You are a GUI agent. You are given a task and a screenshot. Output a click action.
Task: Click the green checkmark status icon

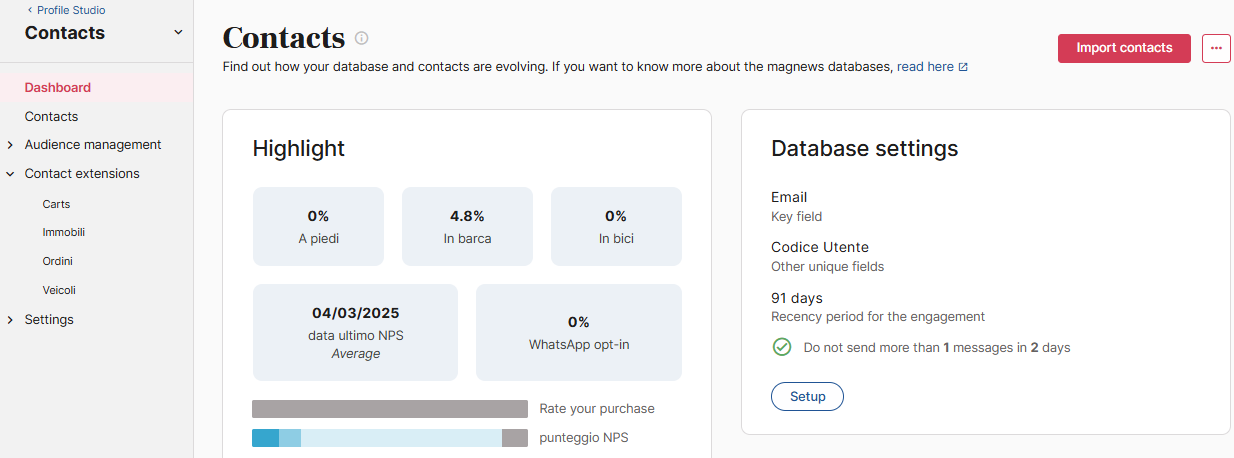click(x=782, y=348)
